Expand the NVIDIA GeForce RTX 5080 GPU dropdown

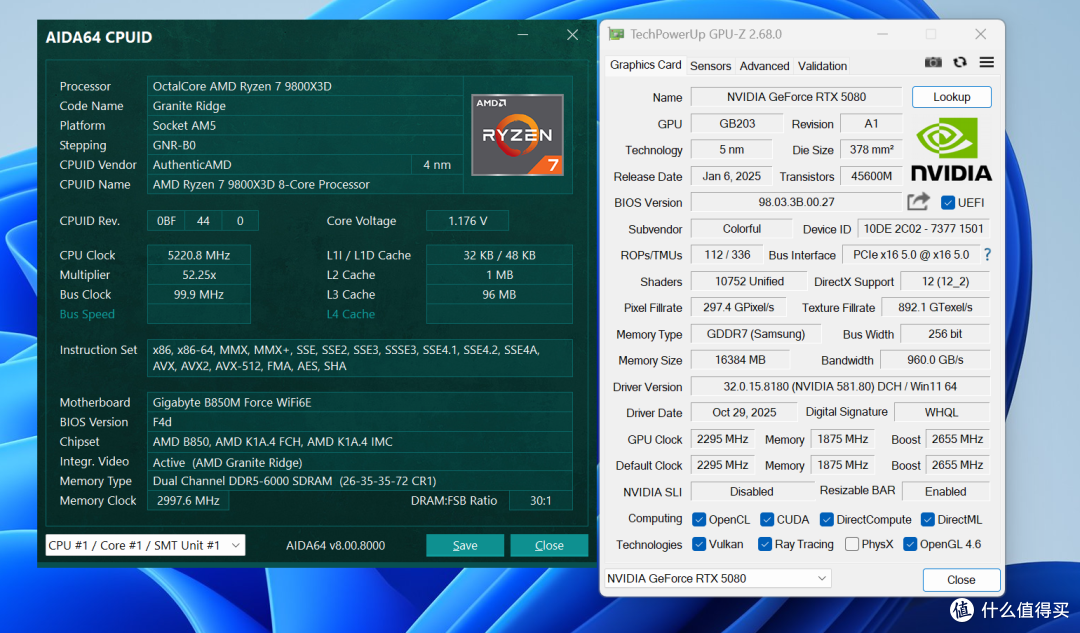(x=718, y=579)
